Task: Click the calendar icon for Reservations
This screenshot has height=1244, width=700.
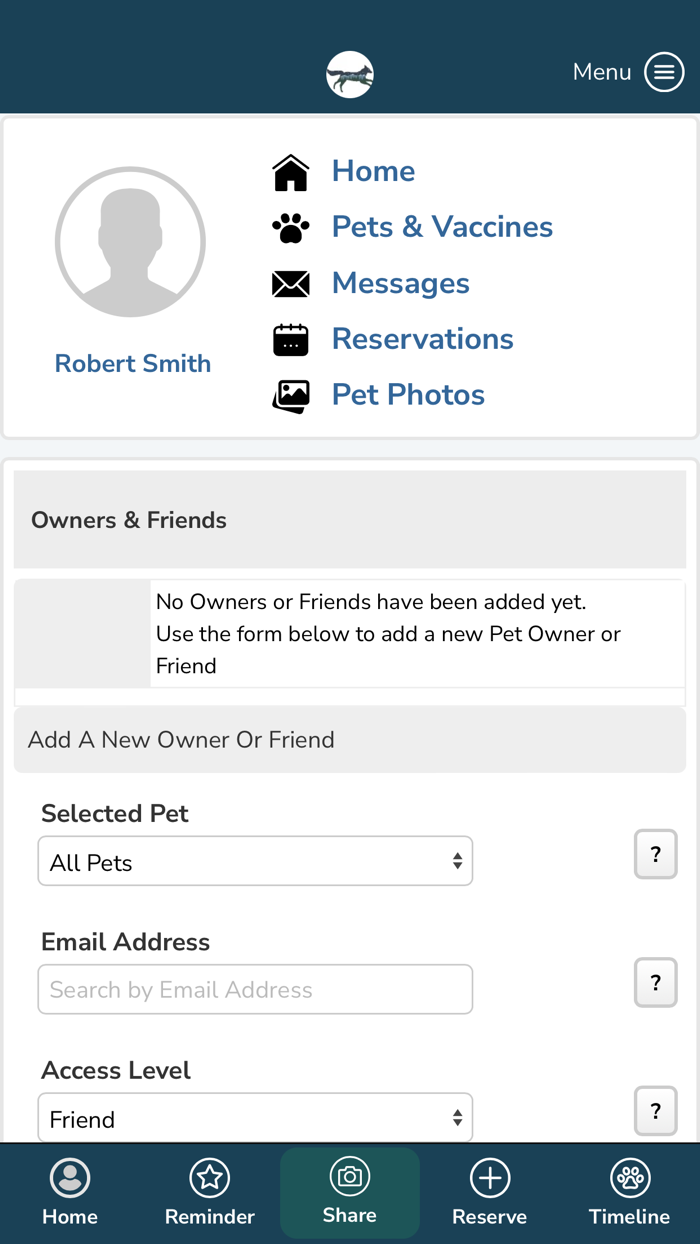Action: [x=290, y=339]
